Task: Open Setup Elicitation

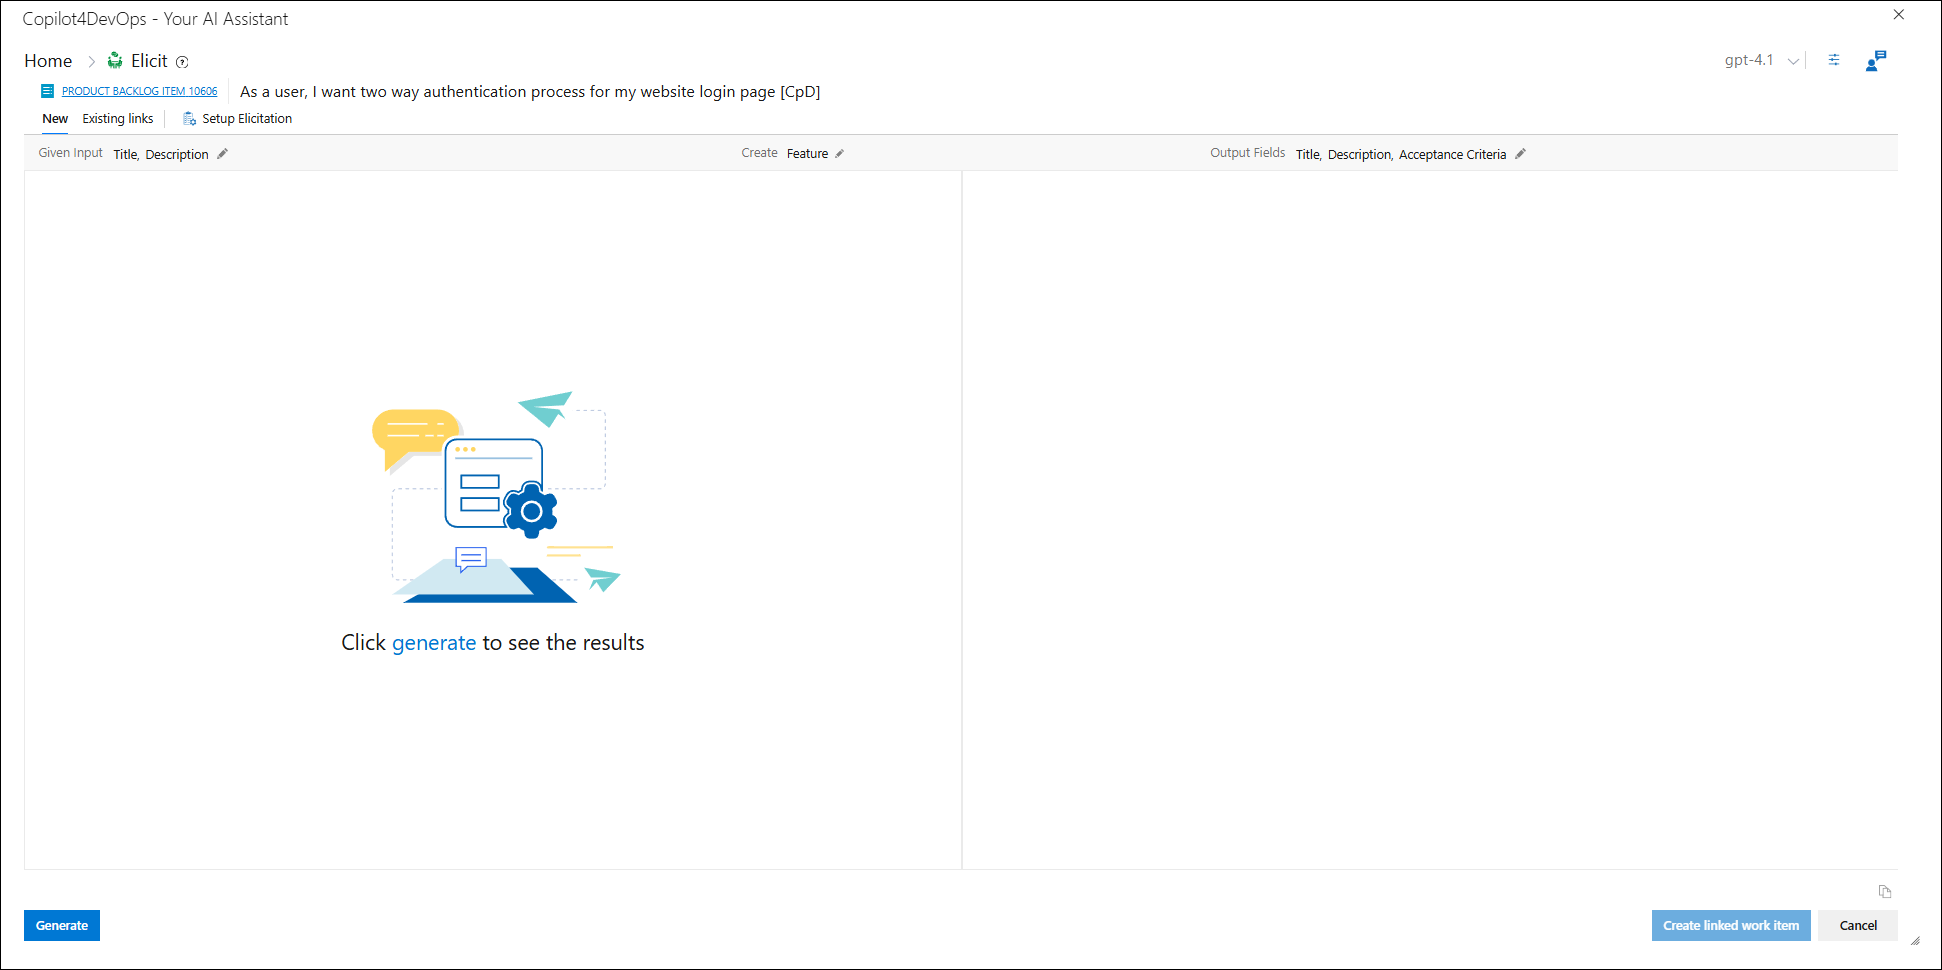Action: (238, 119)
